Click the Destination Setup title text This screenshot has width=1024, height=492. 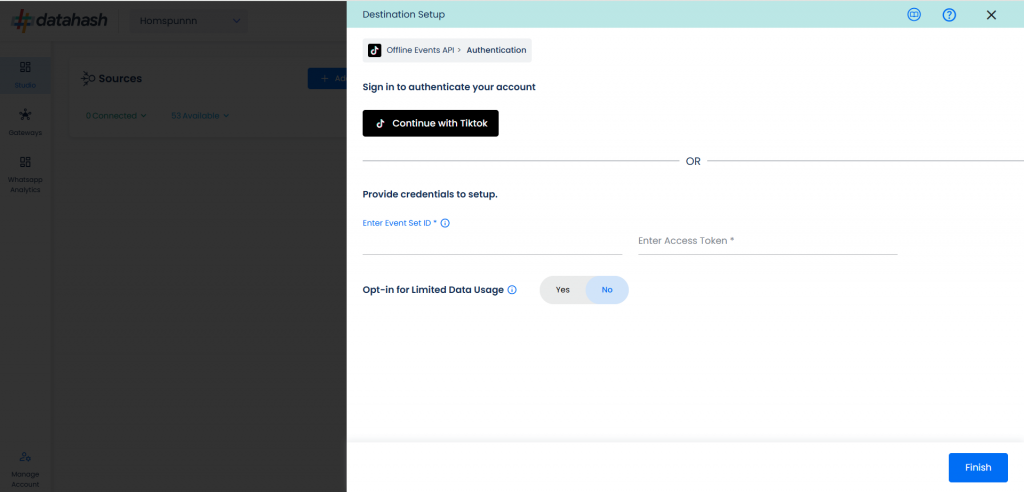tap(404, 14)
